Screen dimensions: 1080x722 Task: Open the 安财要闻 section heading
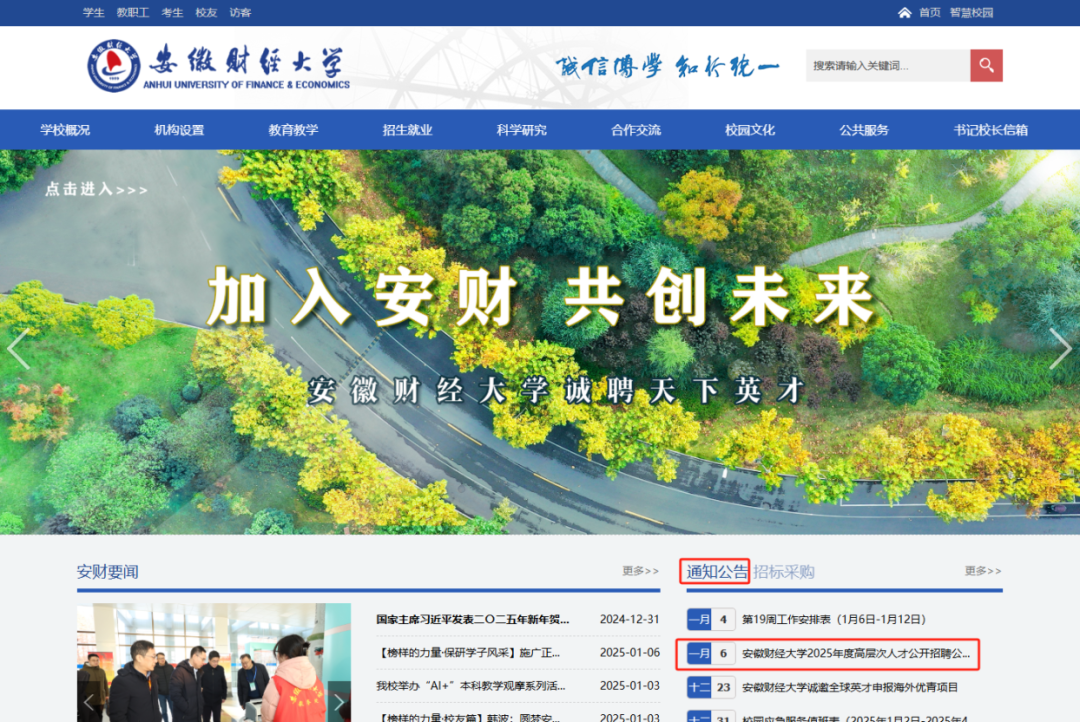[x=107, y=571]
